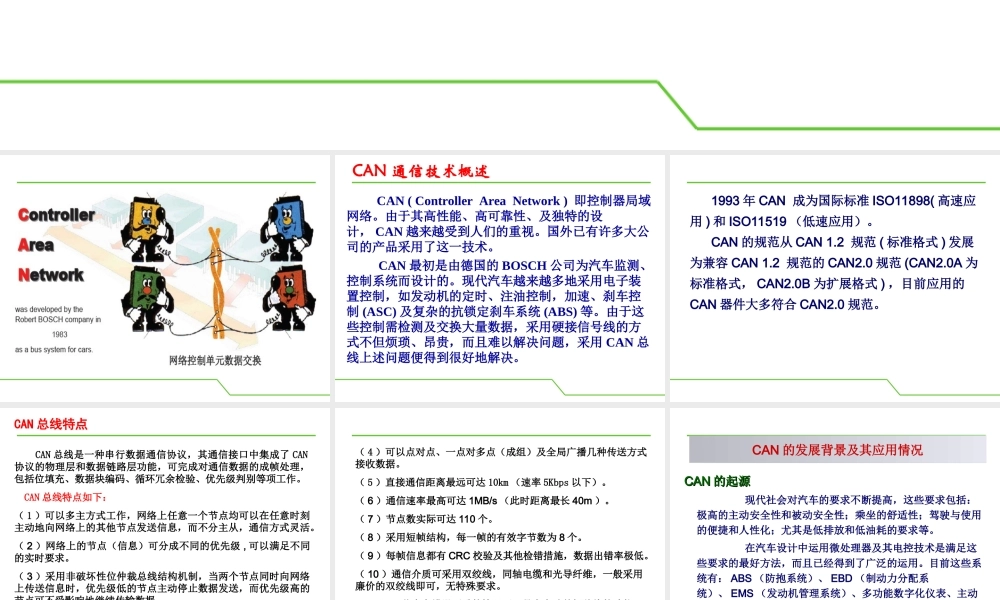Click the line 'as a bus system for cars.'
Viewport: 1000px width, 600px height.
tap(54, 349)
